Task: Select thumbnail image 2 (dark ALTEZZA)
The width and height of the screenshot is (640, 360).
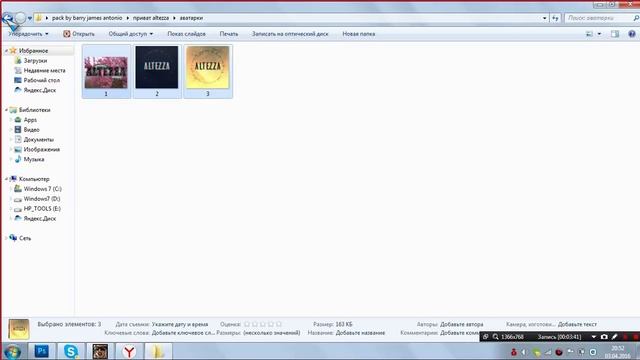Action: coord(157,71)
